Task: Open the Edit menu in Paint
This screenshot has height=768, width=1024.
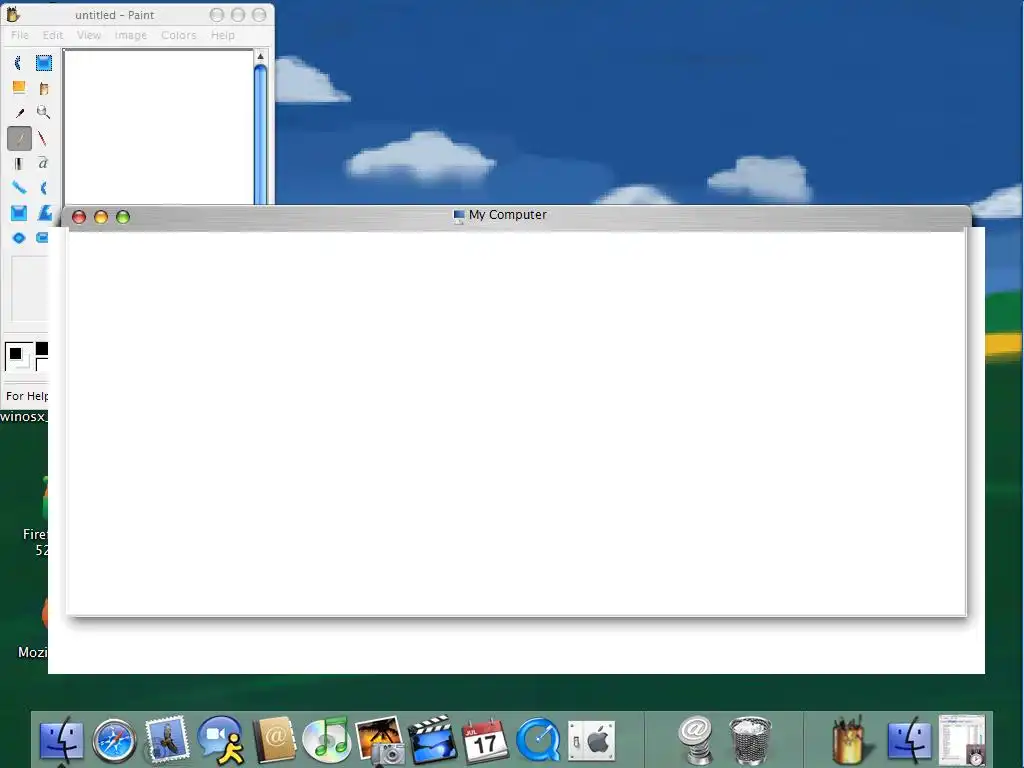Action: pos(53,35)
